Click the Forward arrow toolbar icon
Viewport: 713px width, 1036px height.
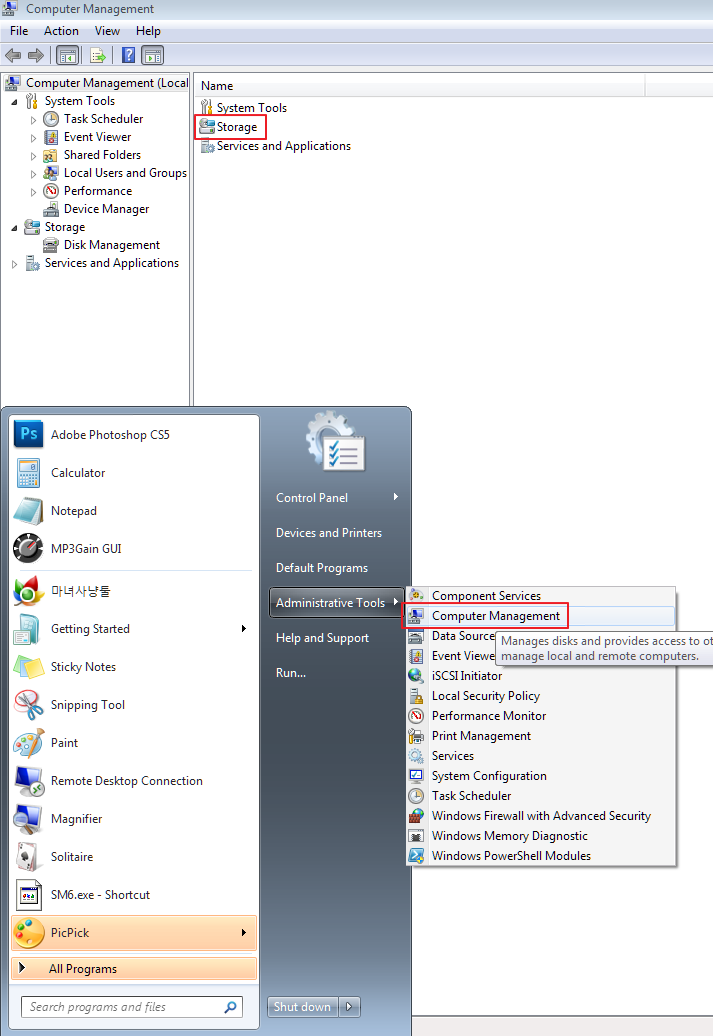[x=36, y=56]
